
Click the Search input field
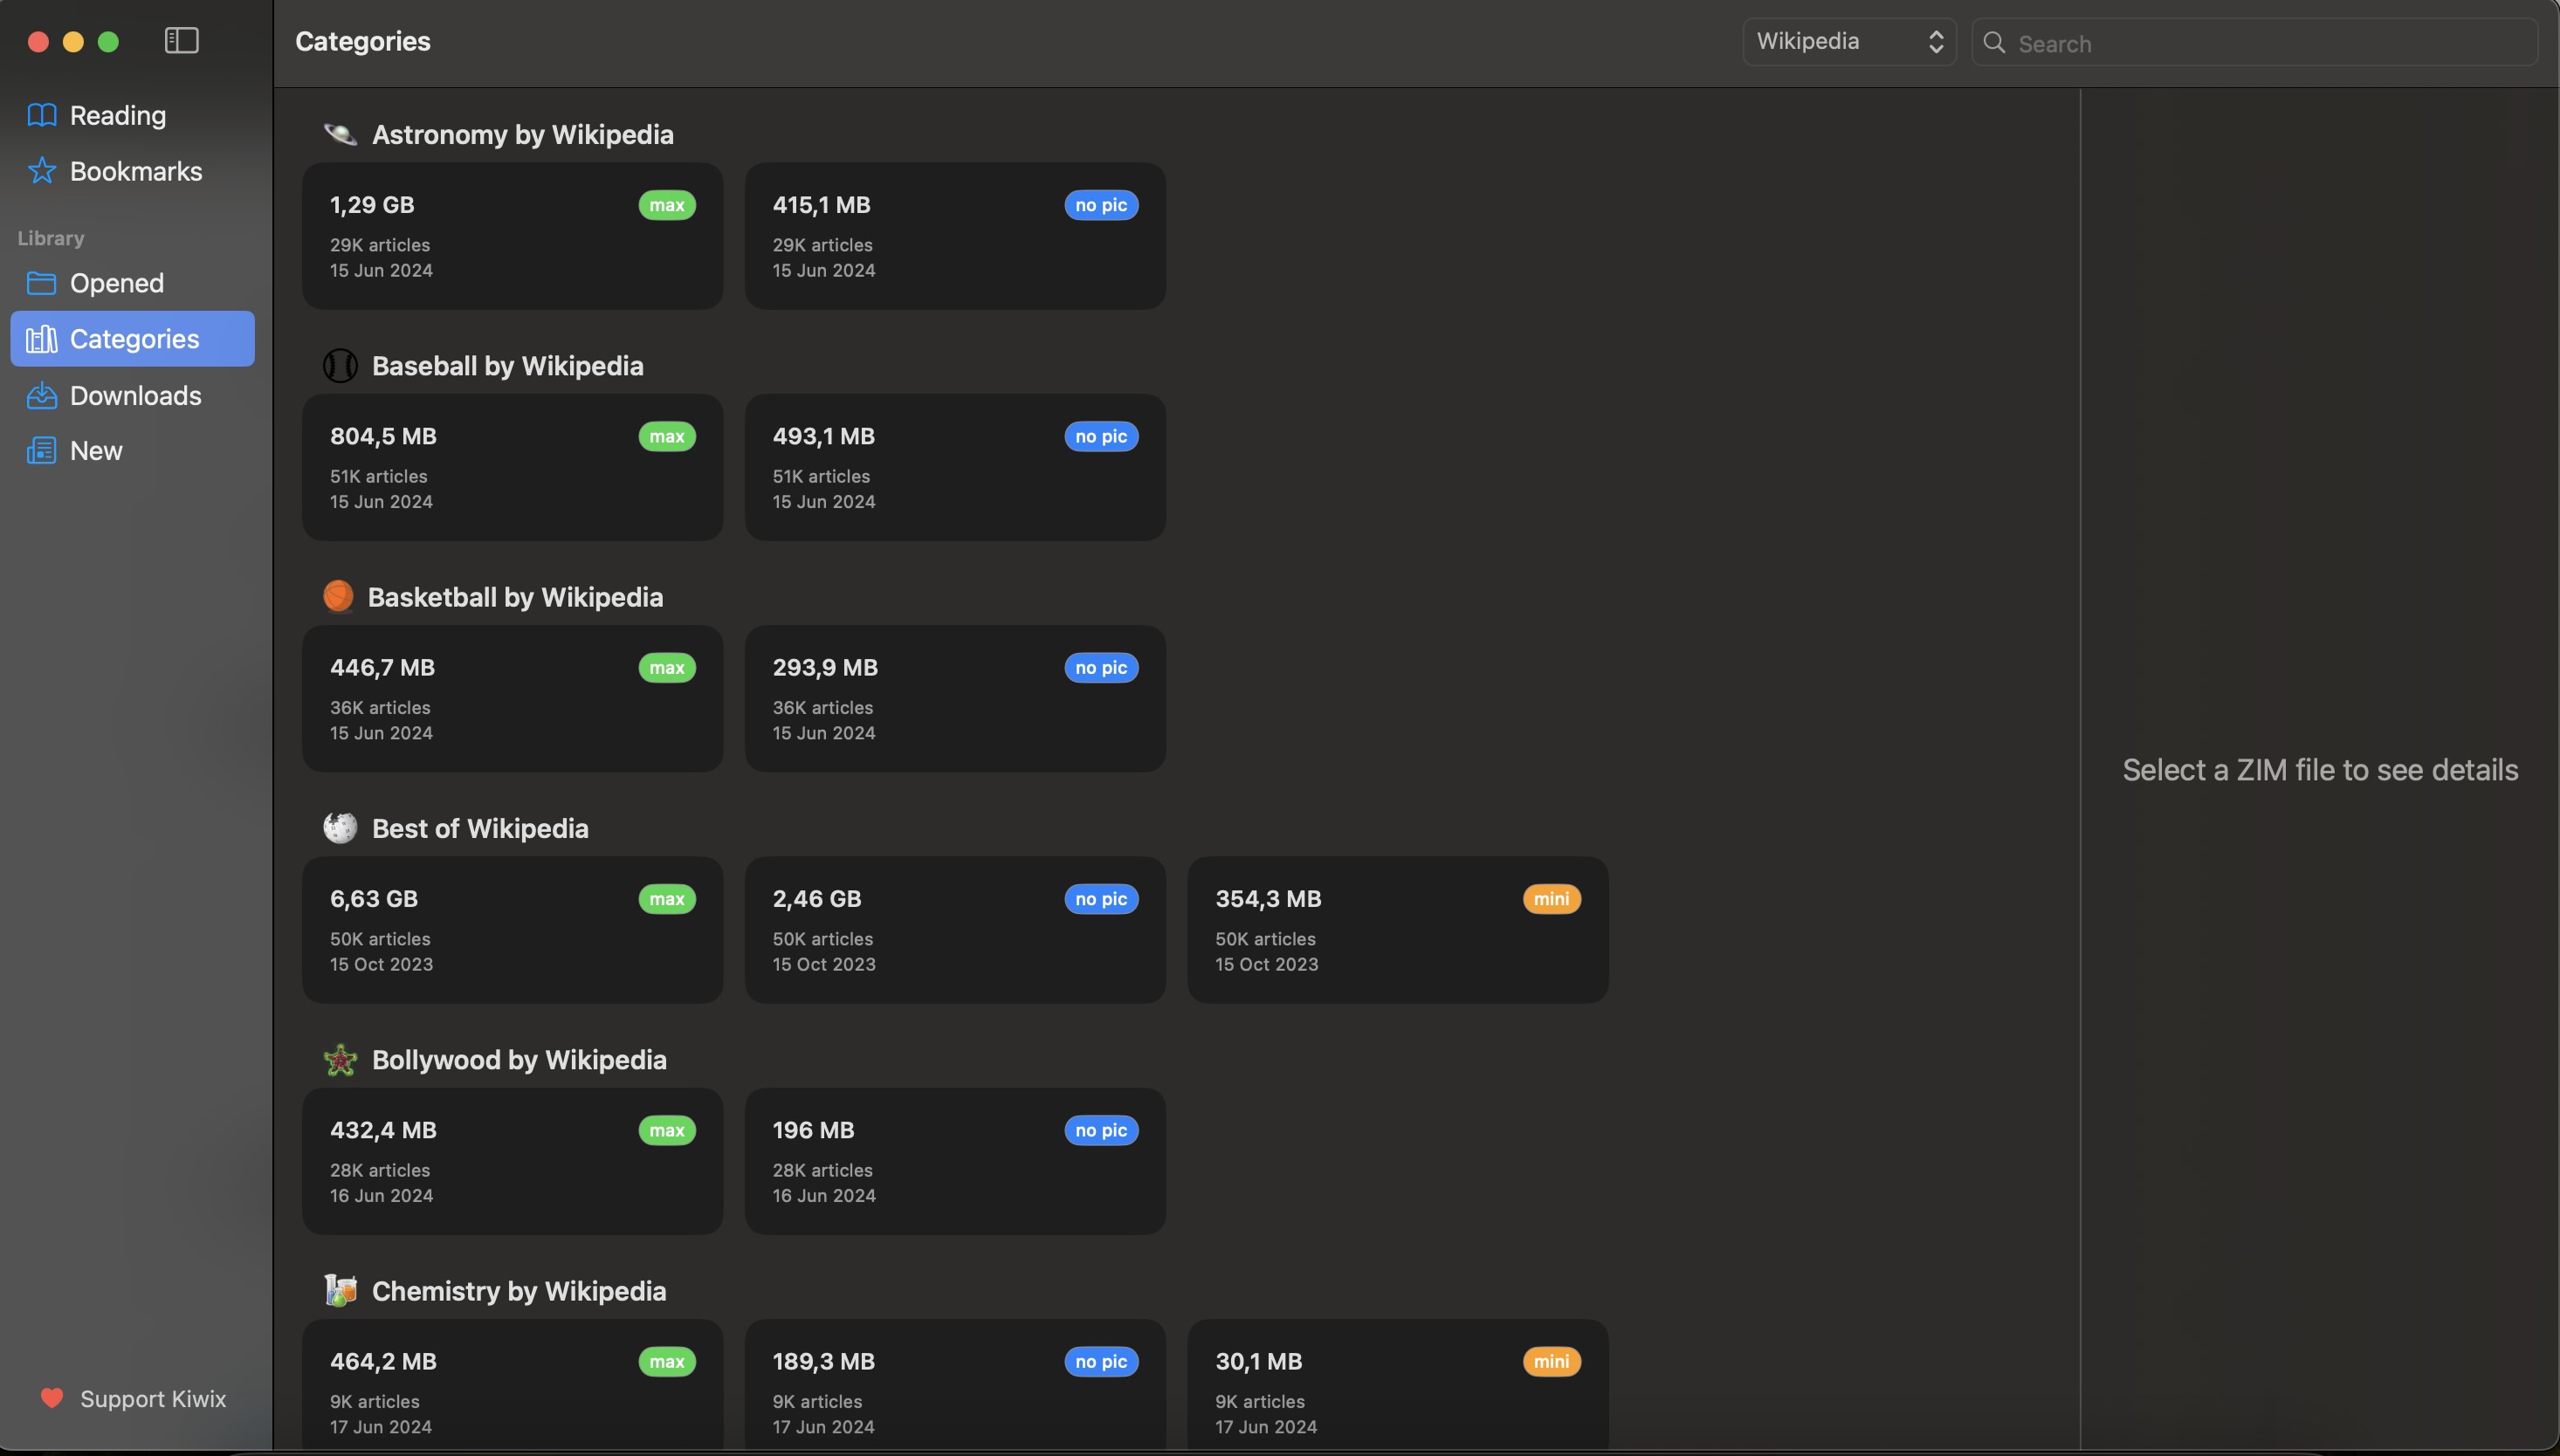2254,42
